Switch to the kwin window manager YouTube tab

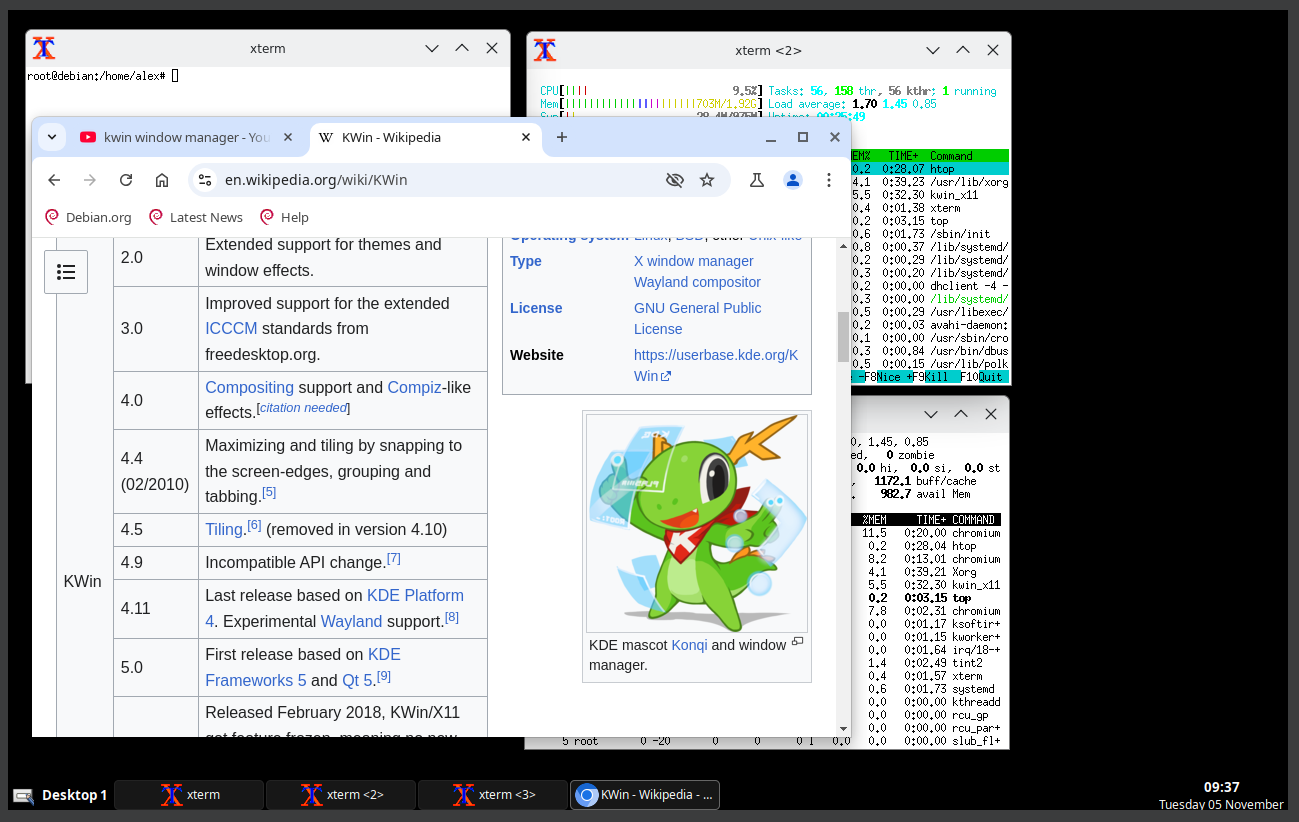click(187, 137)
